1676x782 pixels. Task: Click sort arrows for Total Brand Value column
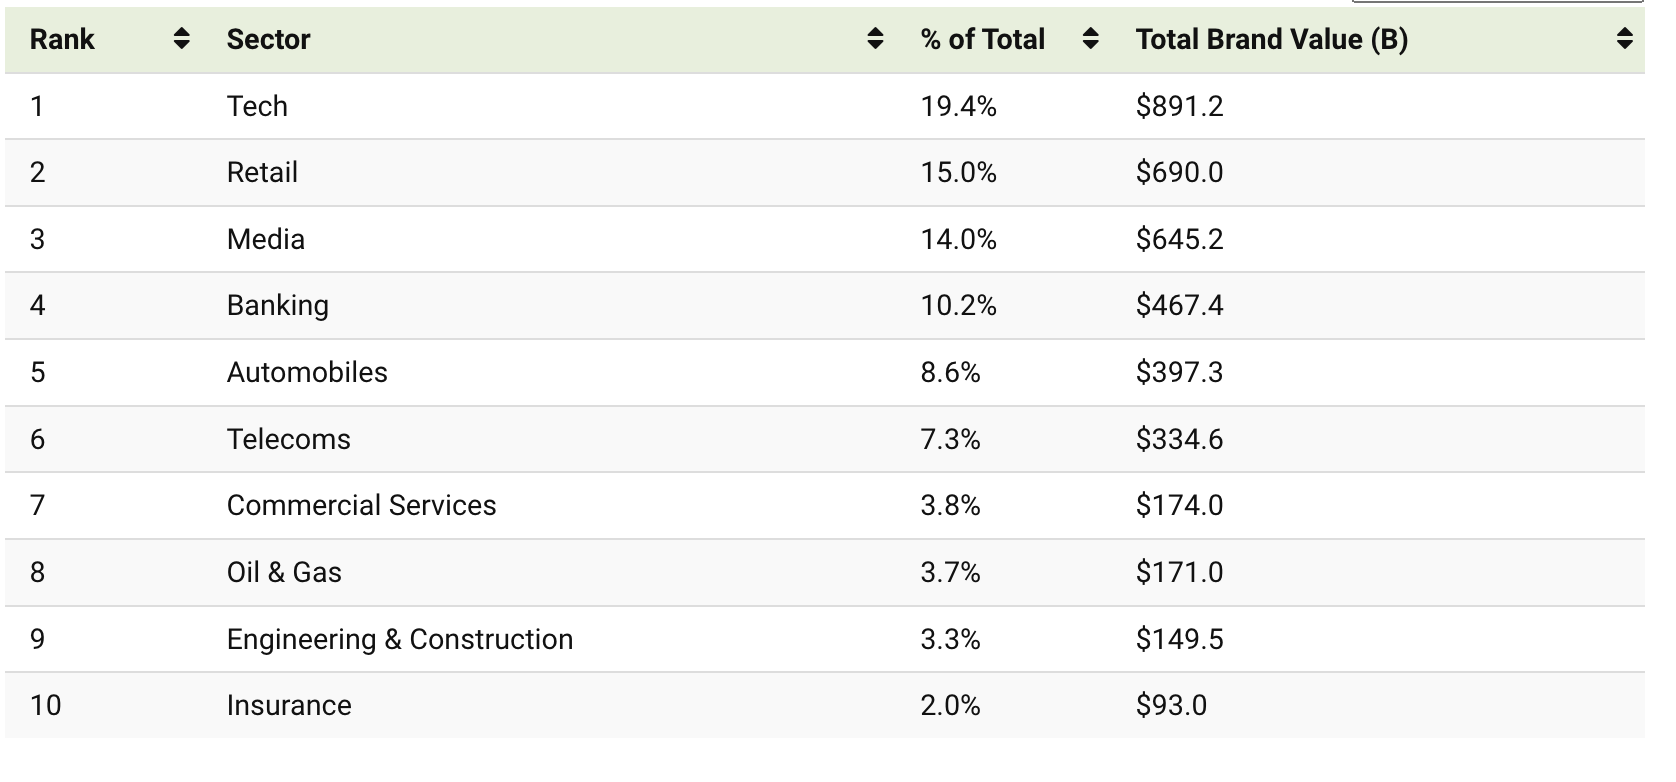pyautogui.click(x=1625, y=39)
